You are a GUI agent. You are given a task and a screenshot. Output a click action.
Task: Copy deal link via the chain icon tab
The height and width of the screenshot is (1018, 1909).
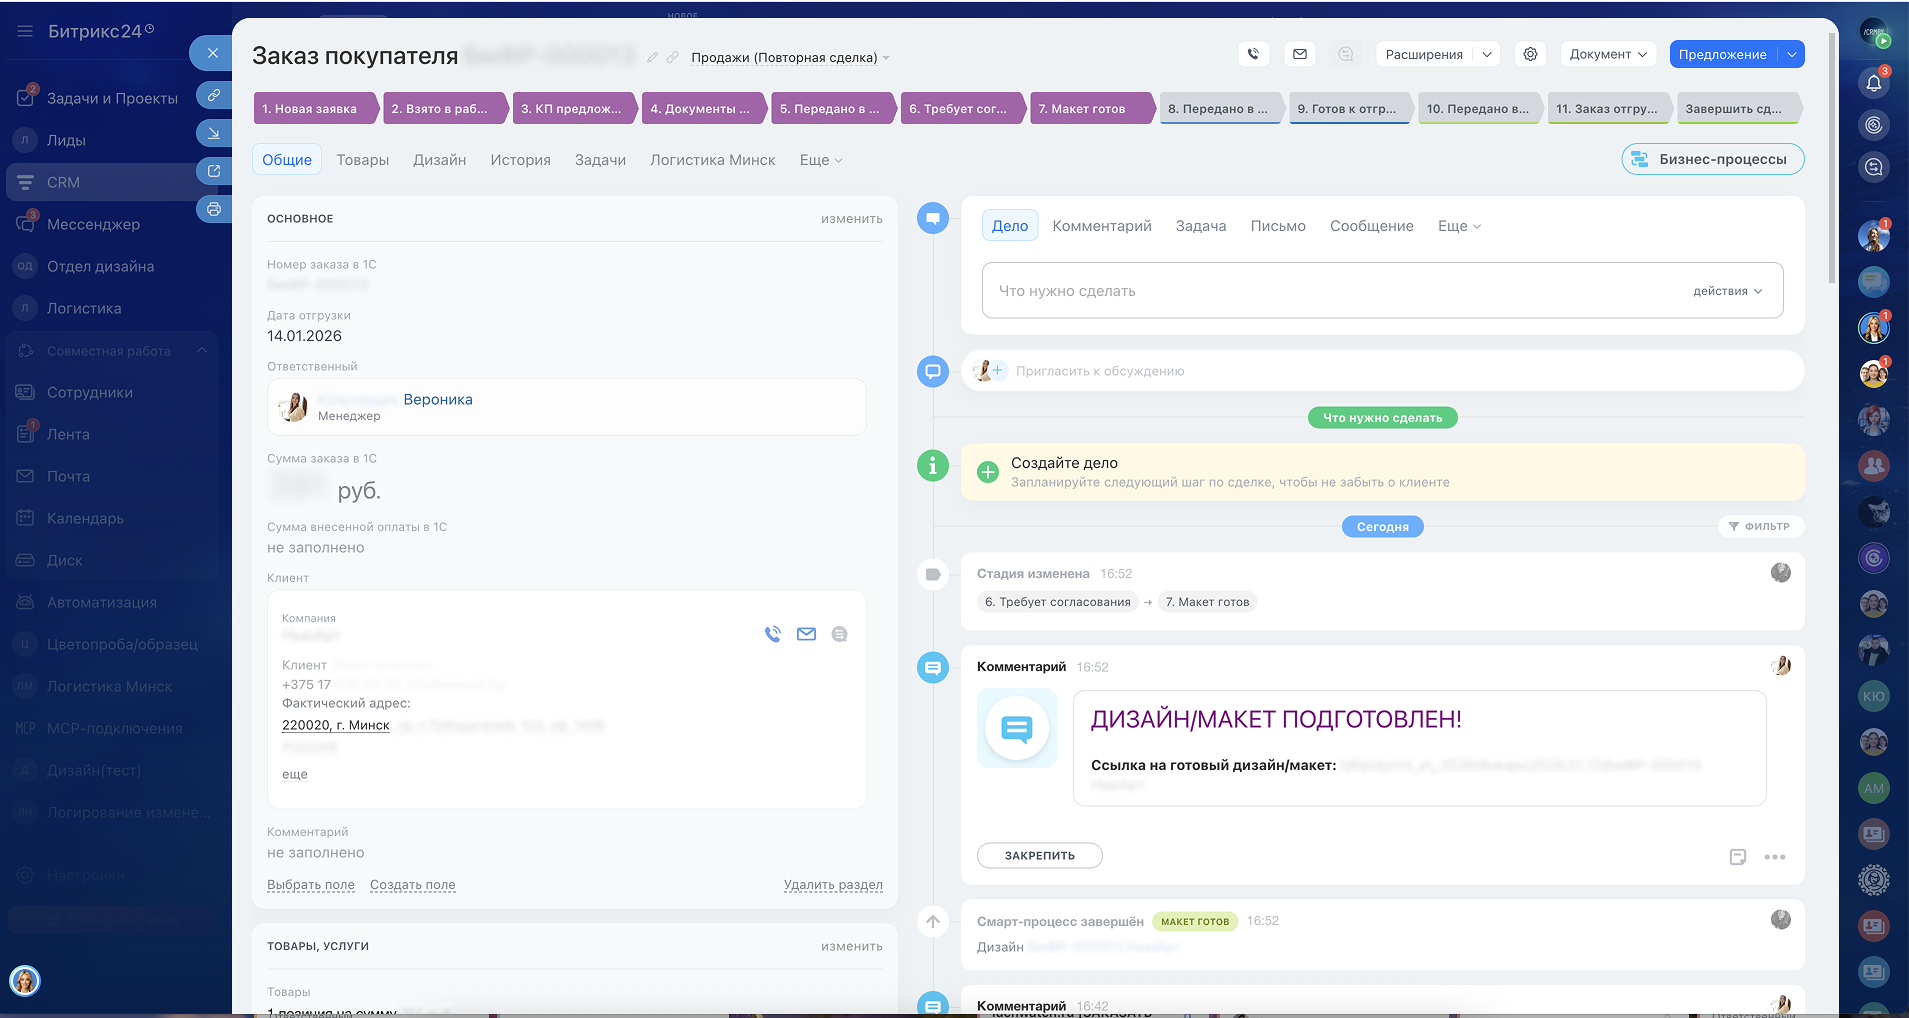214,95
